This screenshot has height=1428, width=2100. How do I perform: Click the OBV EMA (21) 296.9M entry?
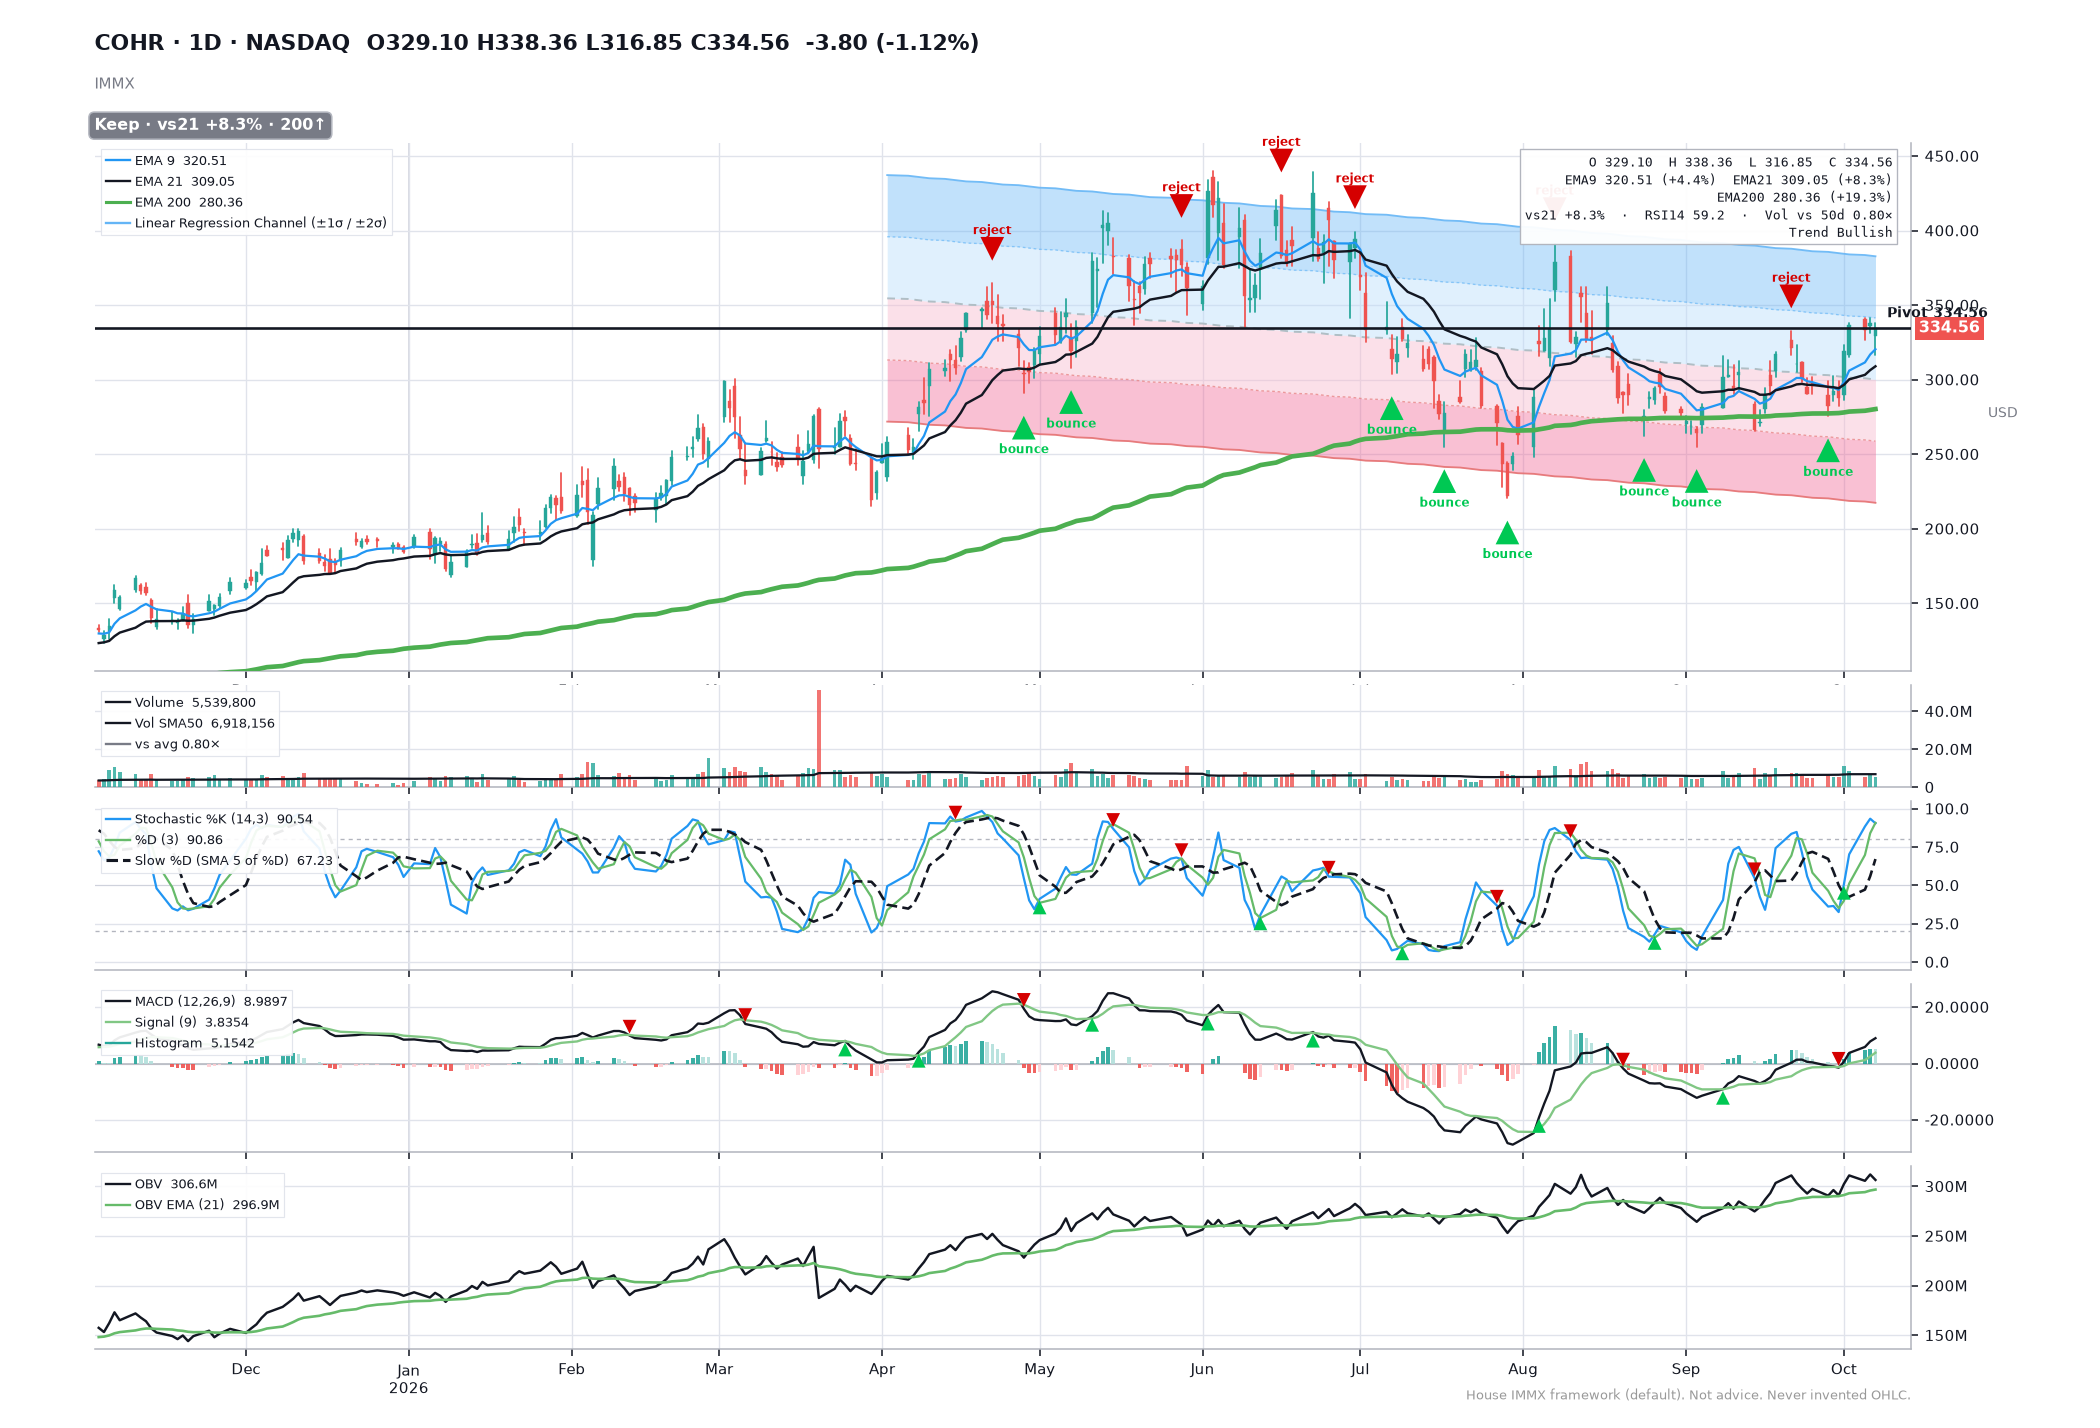pyautogui.click(x=192, y=1205)
